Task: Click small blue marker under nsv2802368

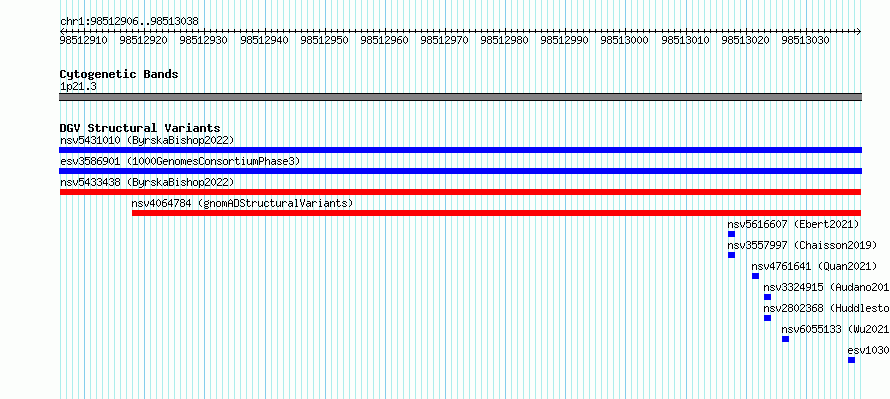Action: tap(767, 318)
